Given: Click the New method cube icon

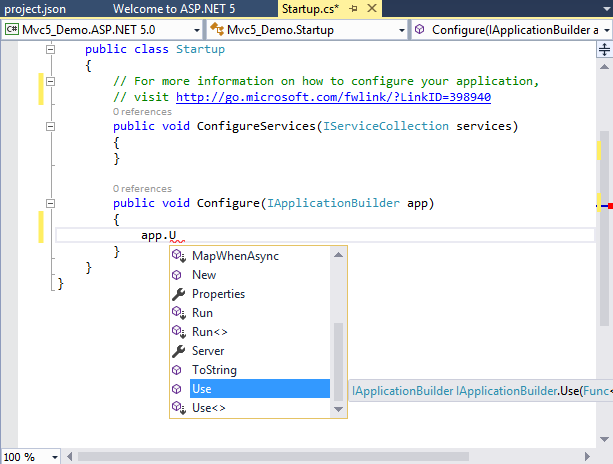Looking at the screenshot, I should click(177, 275).
